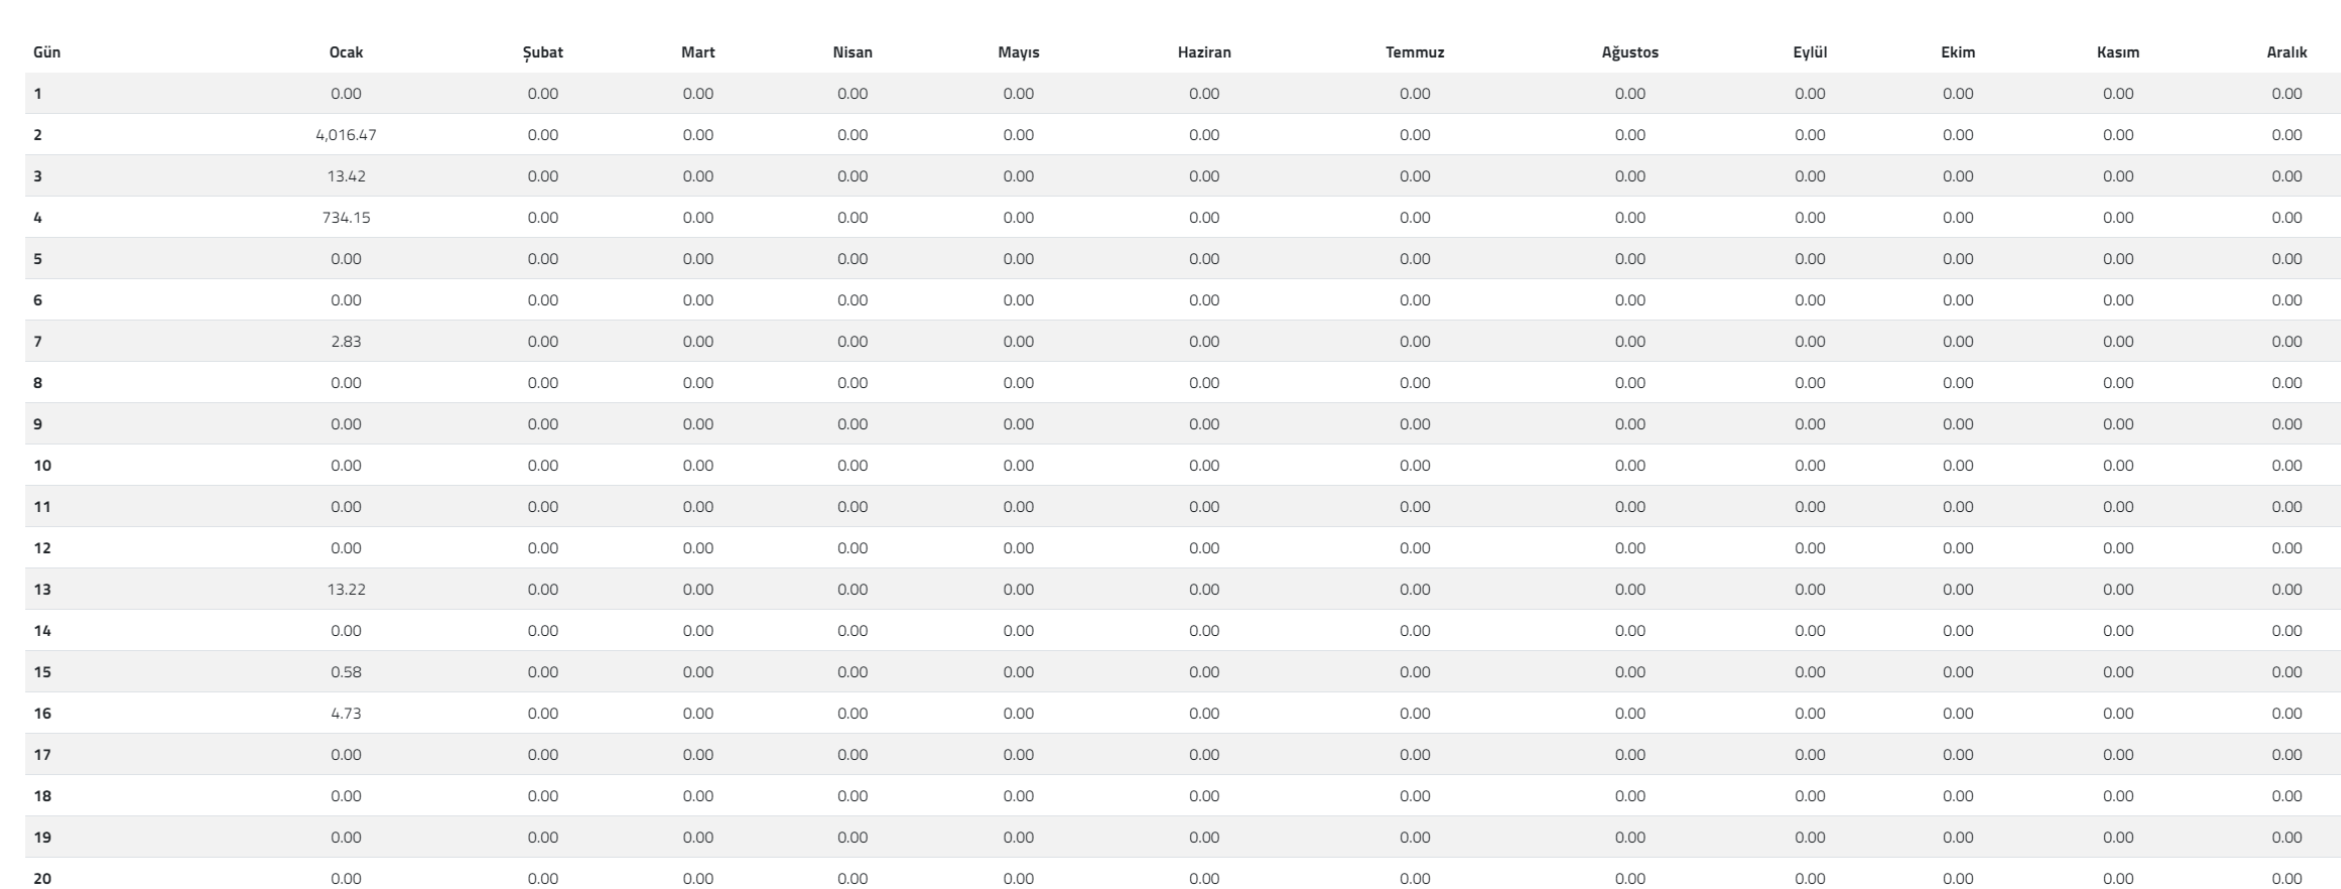Viewport: 2341px width, 889px height.
Task: Click the Aralık column header
Action: click(2287, 52)
